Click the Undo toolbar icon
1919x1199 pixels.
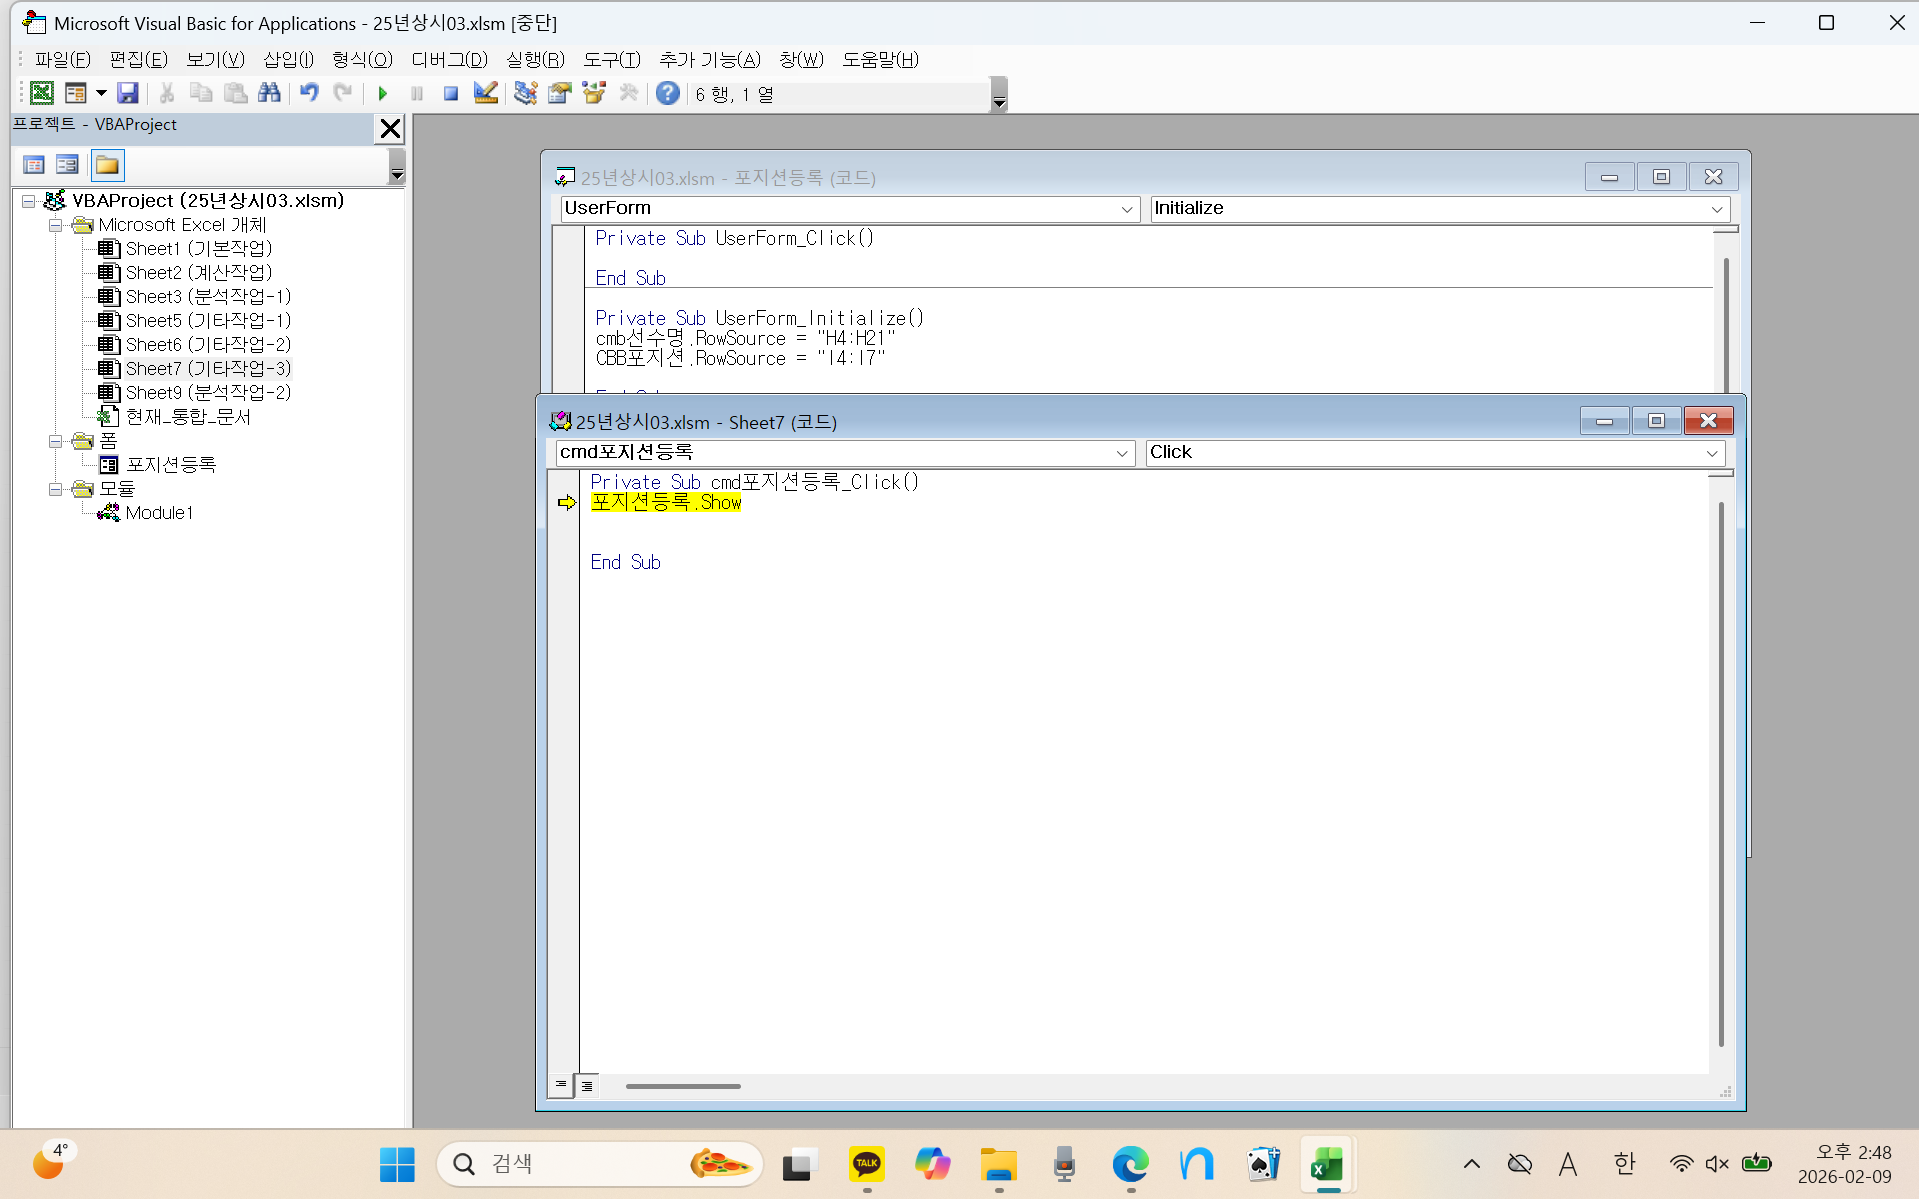(309, 94)
